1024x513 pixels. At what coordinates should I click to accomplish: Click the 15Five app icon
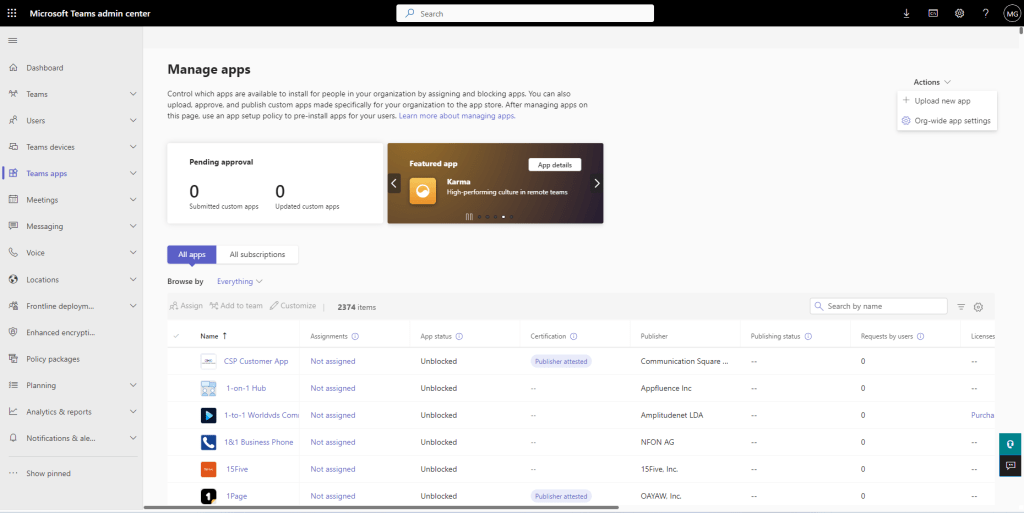tap(208, 469)
